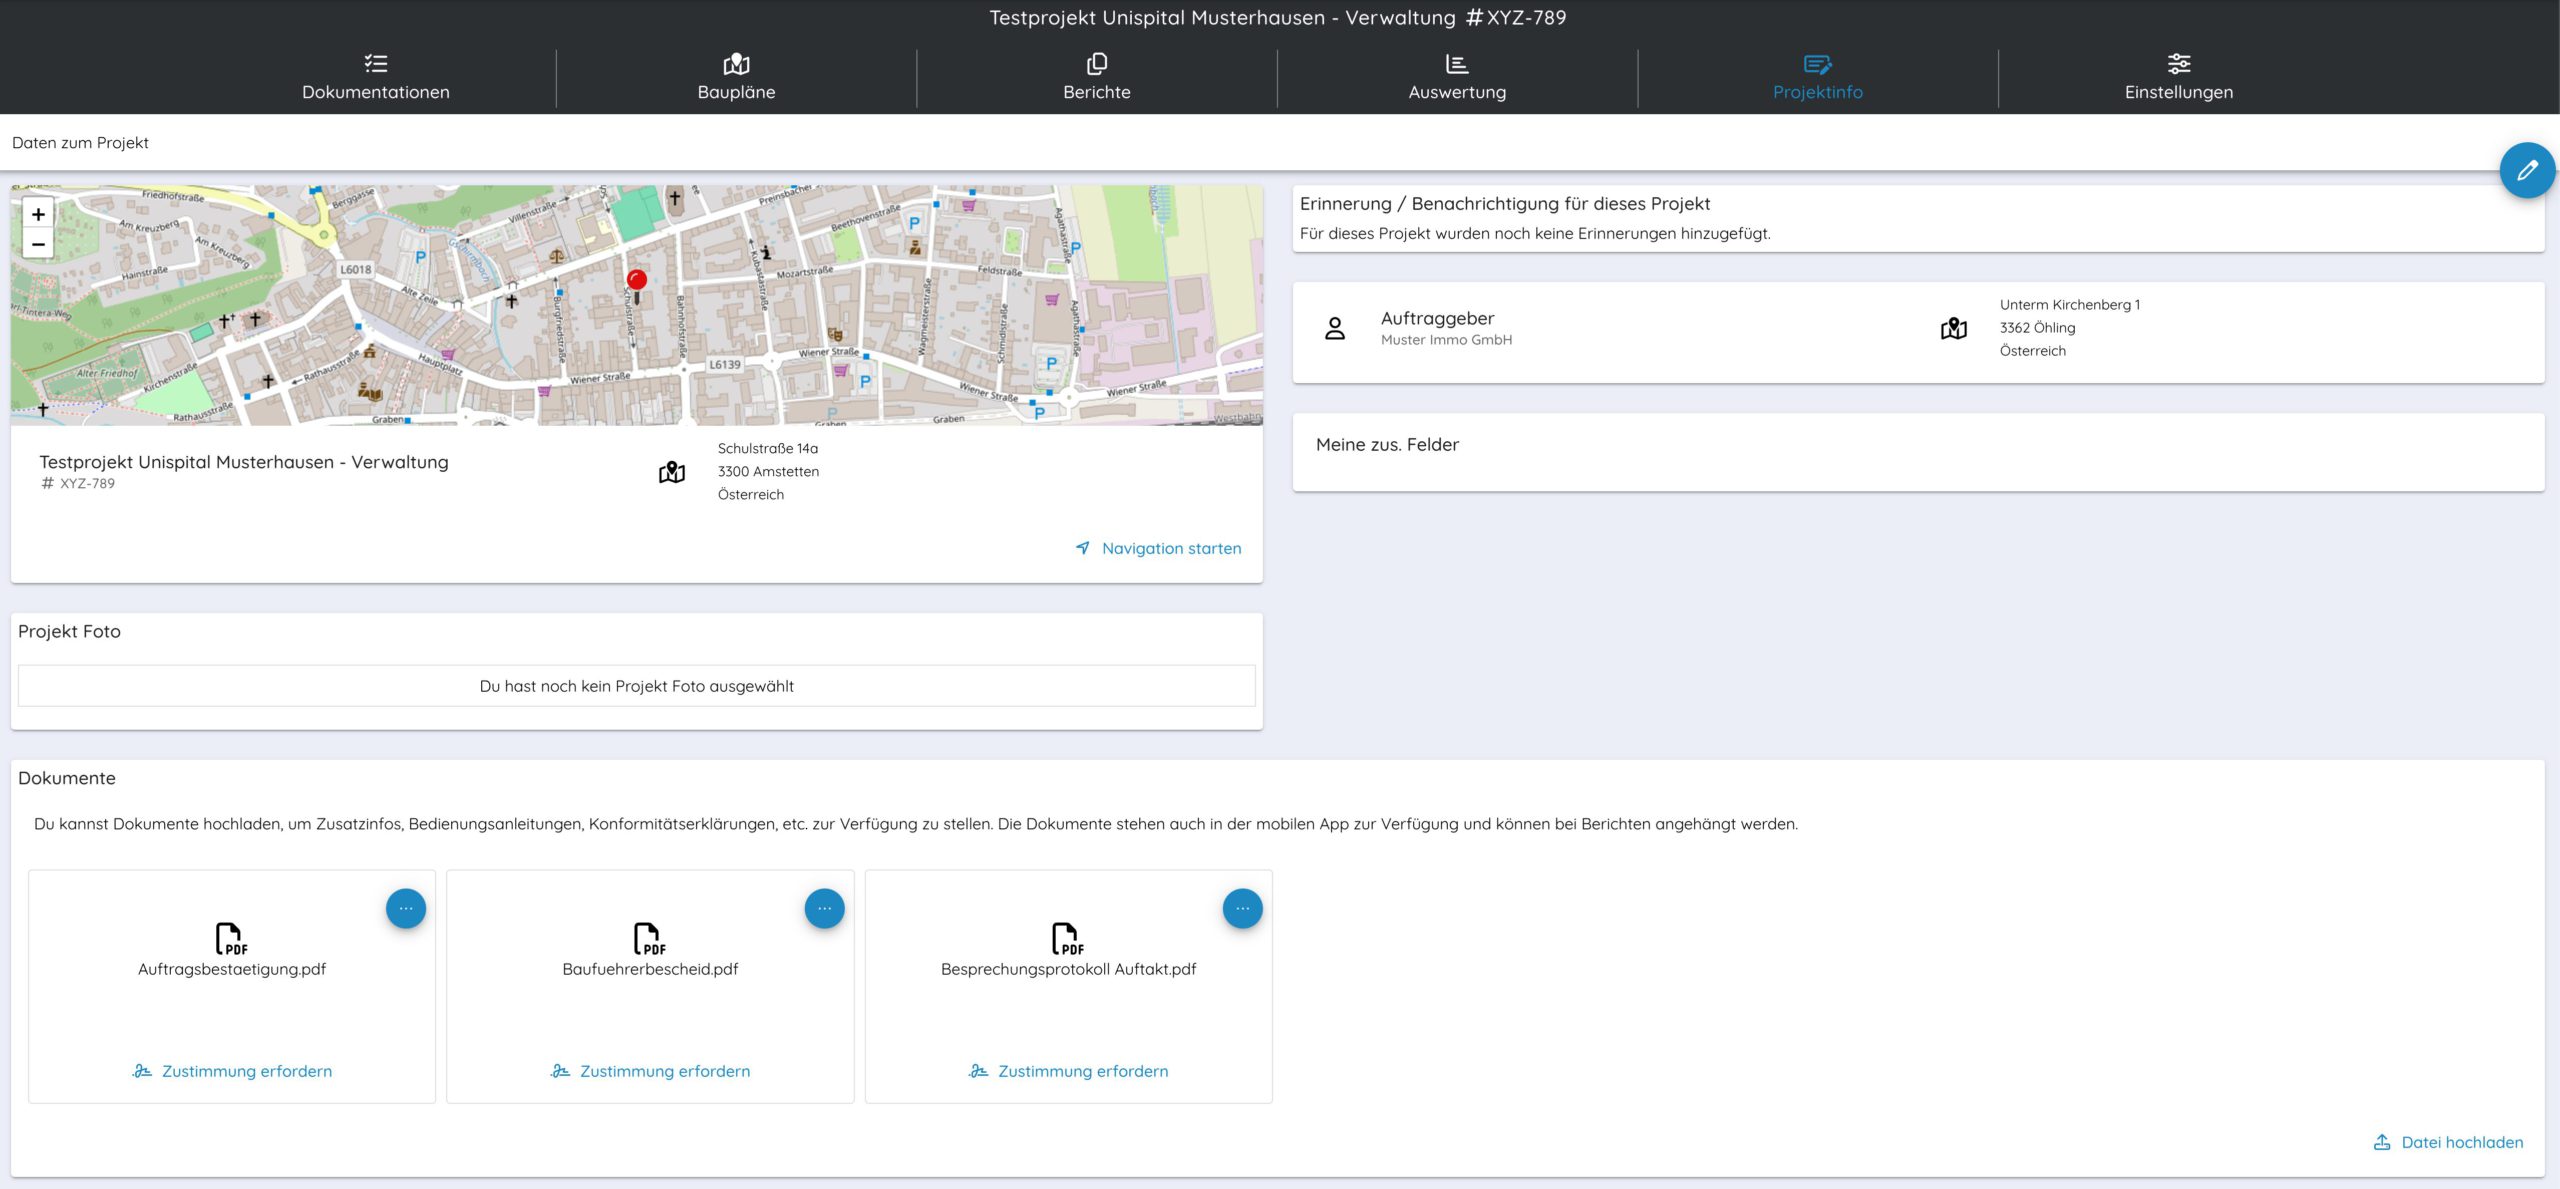The height and width of the screenshot is (1189, 2560).
Task: Click Datei hochladen to upload a file
Action: point(2449,1142)
